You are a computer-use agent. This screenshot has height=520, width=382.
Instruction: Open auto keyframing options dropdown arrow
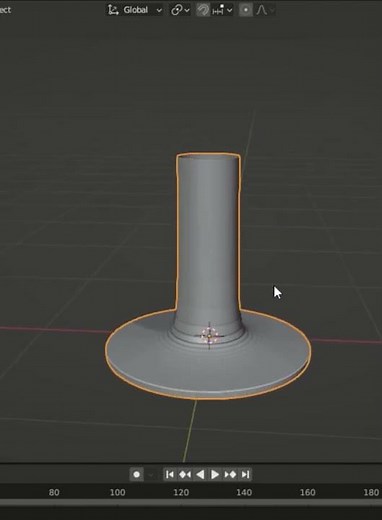click(151, 474)
